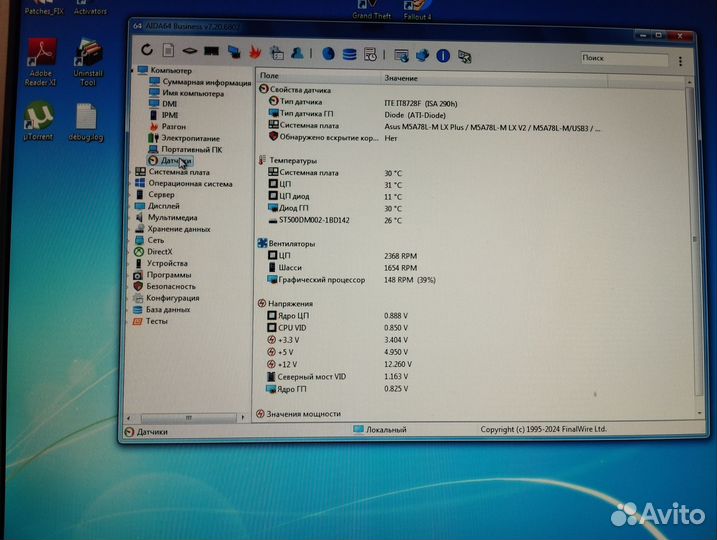The image size is (717, 540).
Task: Click the Поле column header
Action: click(270, 76)
